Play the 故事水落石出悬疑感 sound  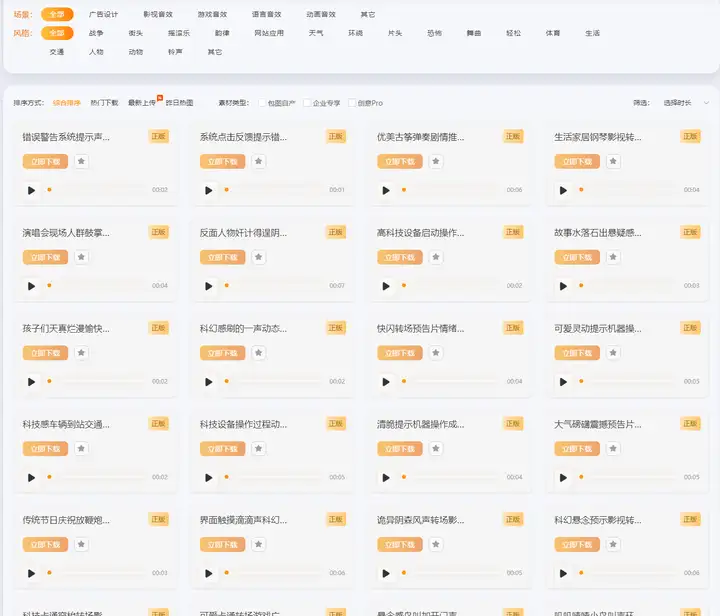pyautogui.click(x=563, y=286)
